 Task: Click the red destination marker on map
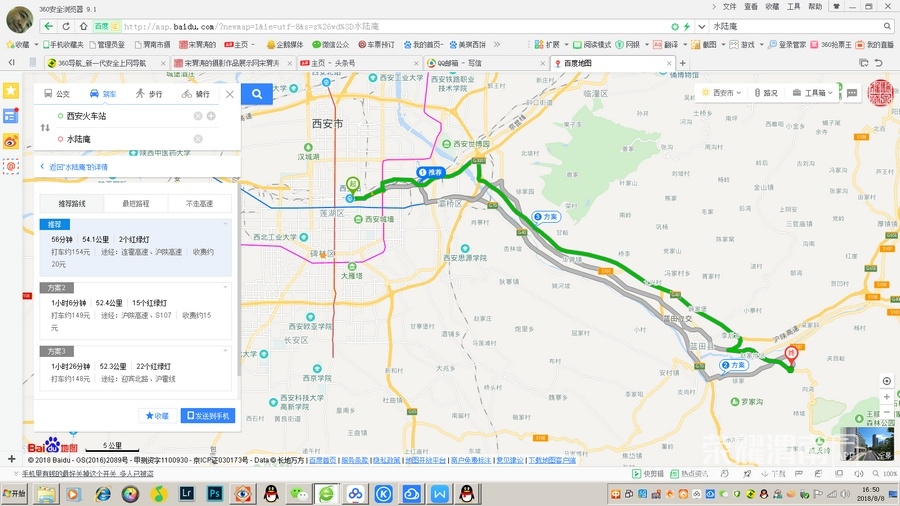click(792, 353)
